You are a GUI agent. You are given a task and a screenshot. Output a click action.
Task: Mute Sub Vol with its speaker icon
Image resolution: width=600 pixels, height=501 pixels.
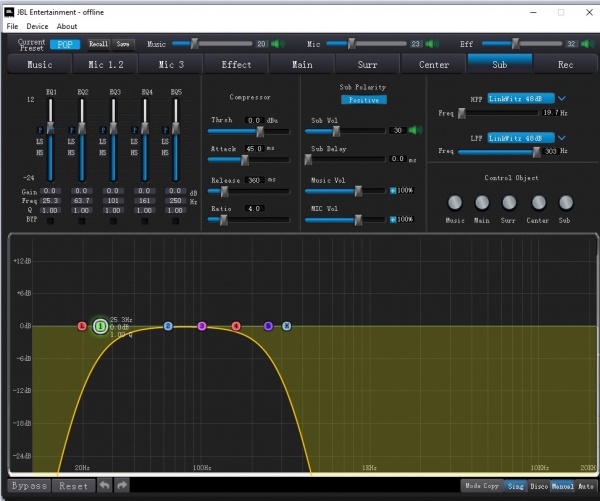412,130
